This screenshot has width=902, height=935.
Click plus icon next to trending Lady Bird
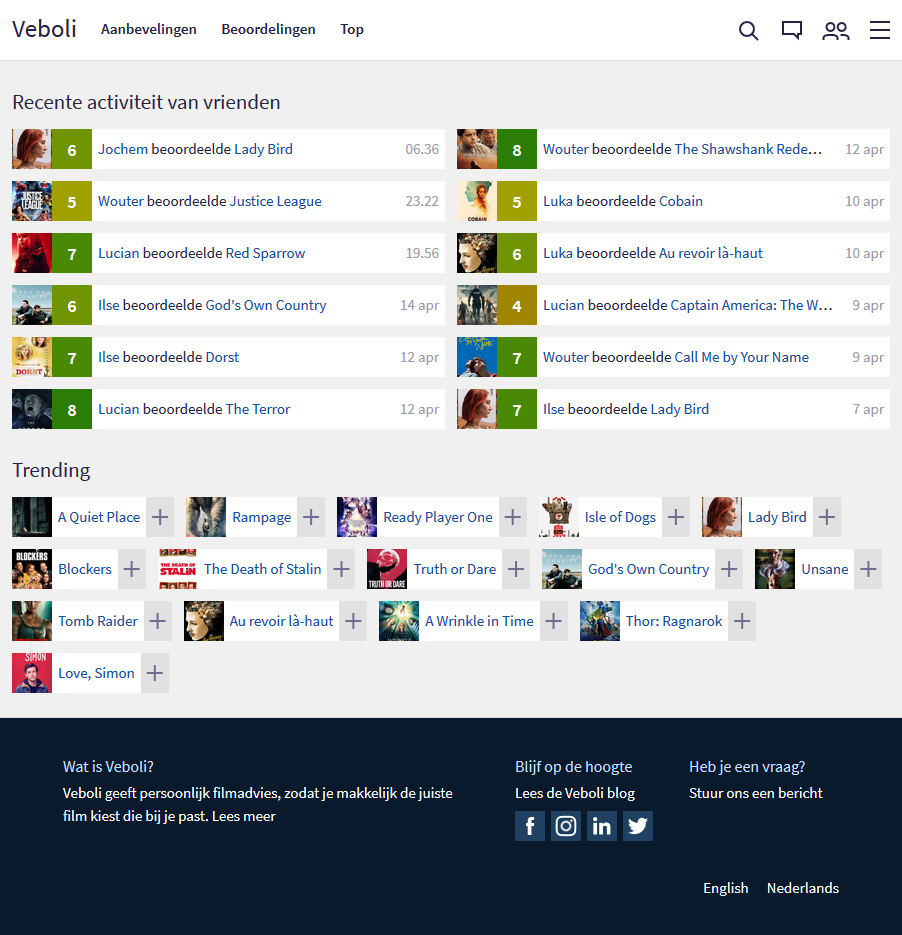click(826, 517)
